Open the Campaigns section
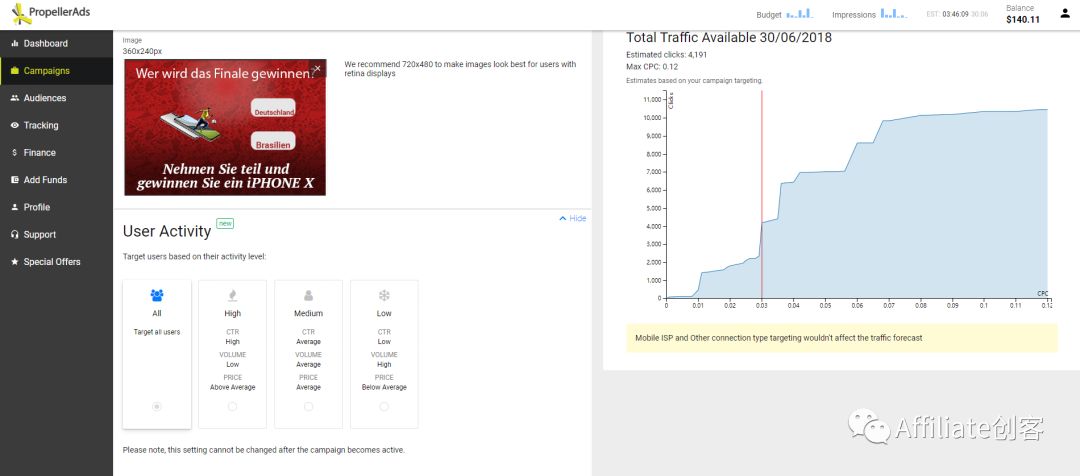The image size is (1080, 476). (x=56, y=71)
